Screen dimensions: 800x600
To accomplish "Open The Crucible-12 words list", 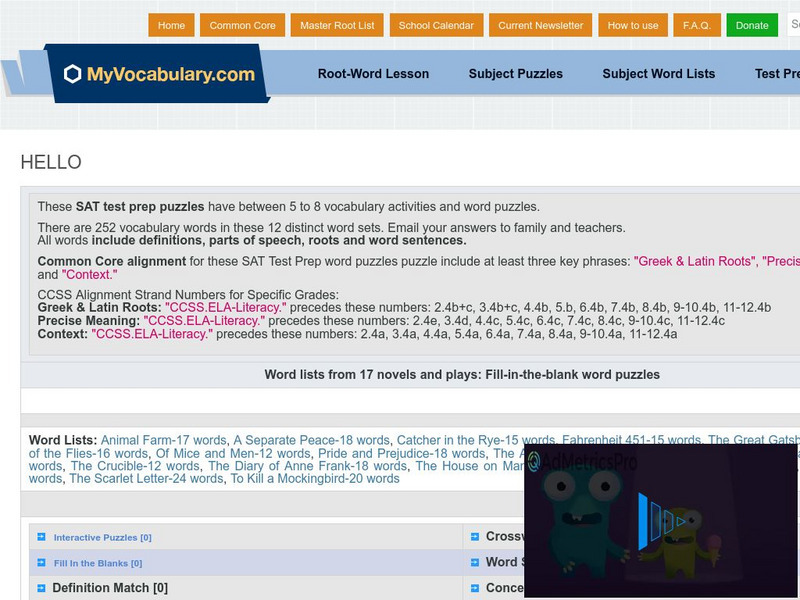I will pyautogui.click(x=135, y=466).
